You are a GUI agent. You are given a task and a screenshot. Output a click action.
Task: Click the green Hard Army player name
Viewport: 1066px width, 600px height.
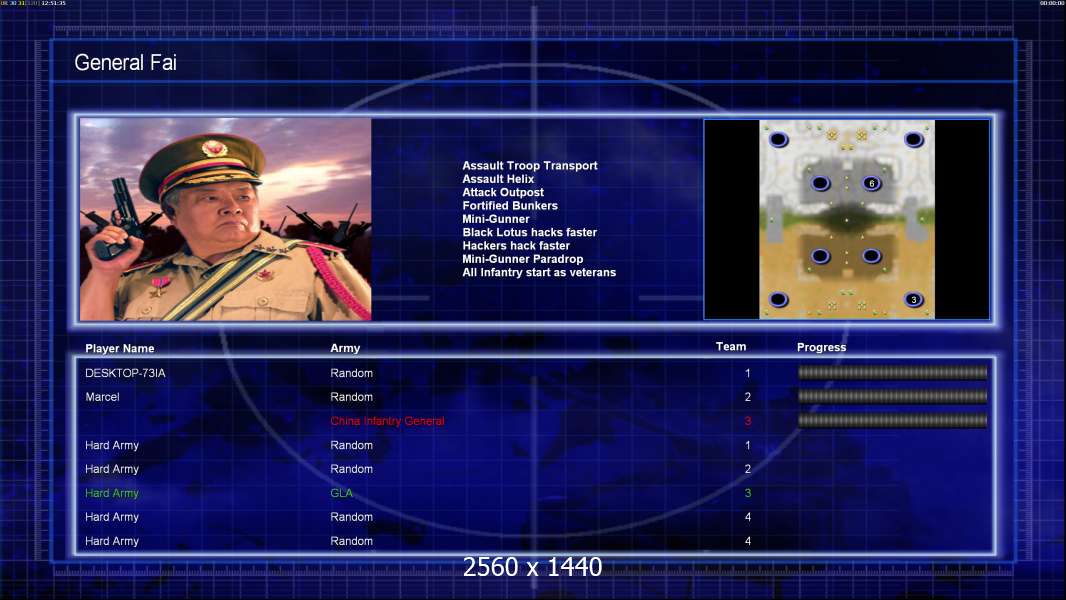[x=112, y=493]
